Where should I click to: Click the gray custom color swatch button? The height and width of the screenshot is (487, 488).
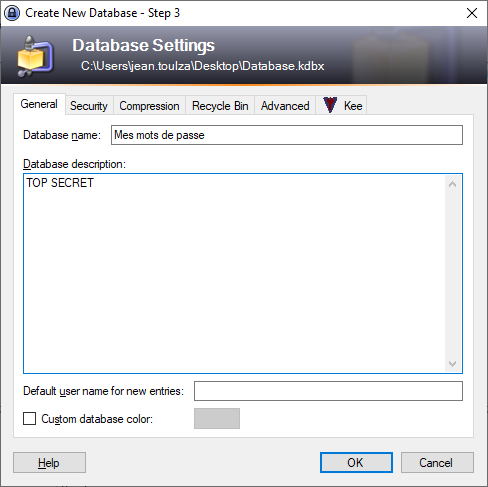[217, 418]
